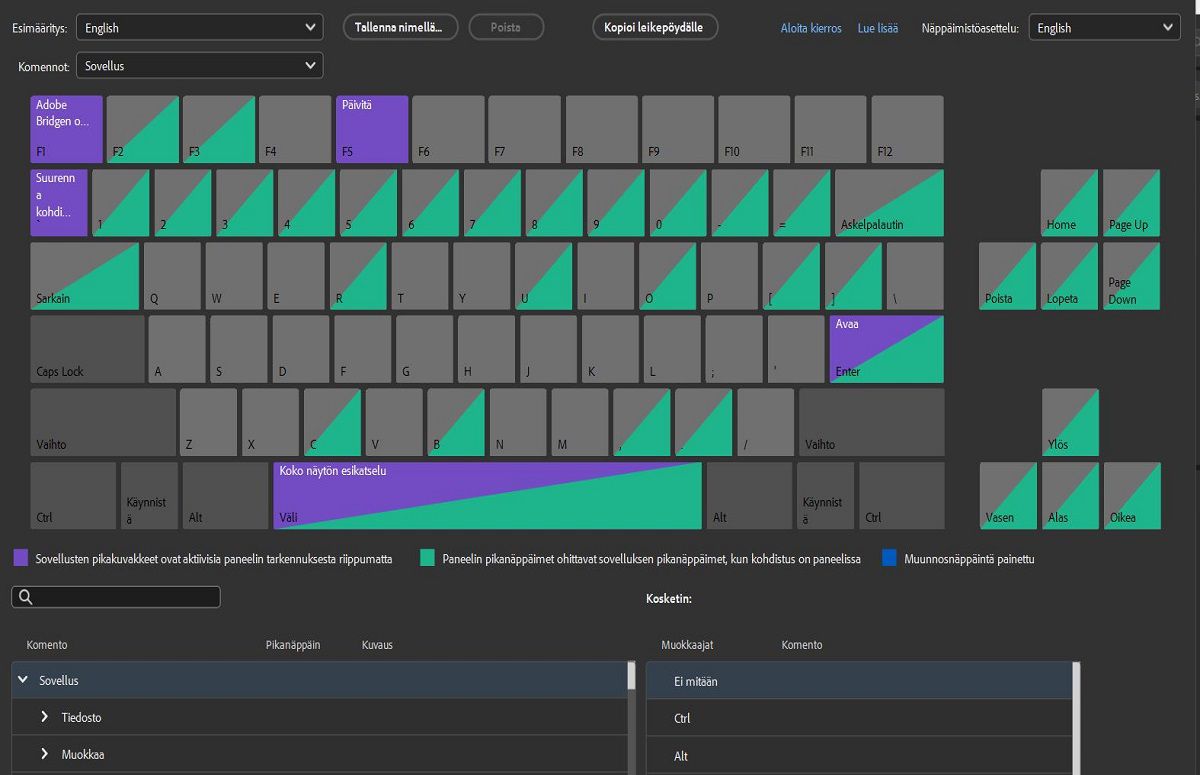Open the Lue lisää link
Screen dimensions: 1200x775
[x=878, y=28]
